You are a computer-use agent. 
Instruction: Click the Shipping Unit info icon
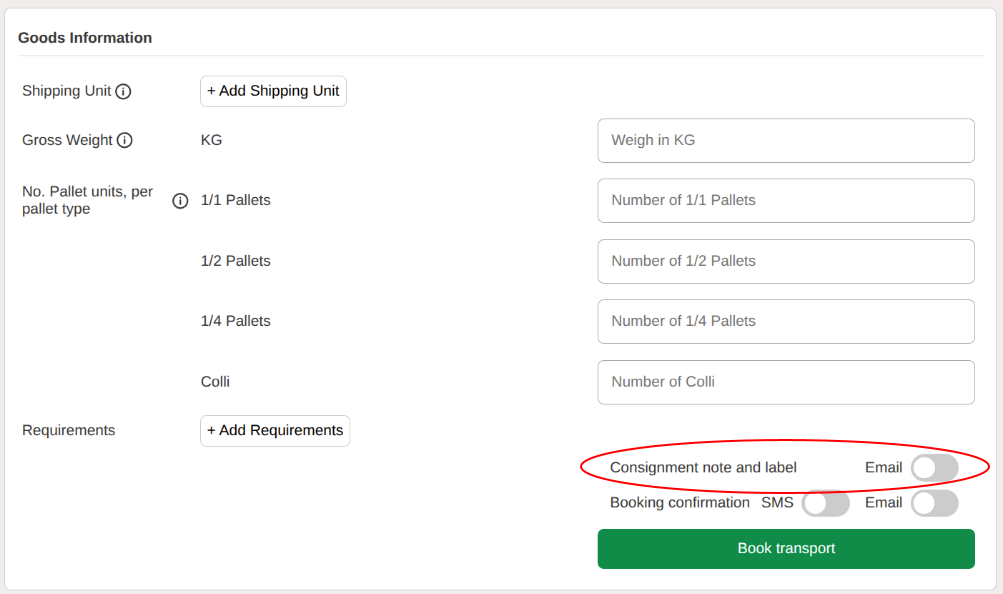pos(123,91)
